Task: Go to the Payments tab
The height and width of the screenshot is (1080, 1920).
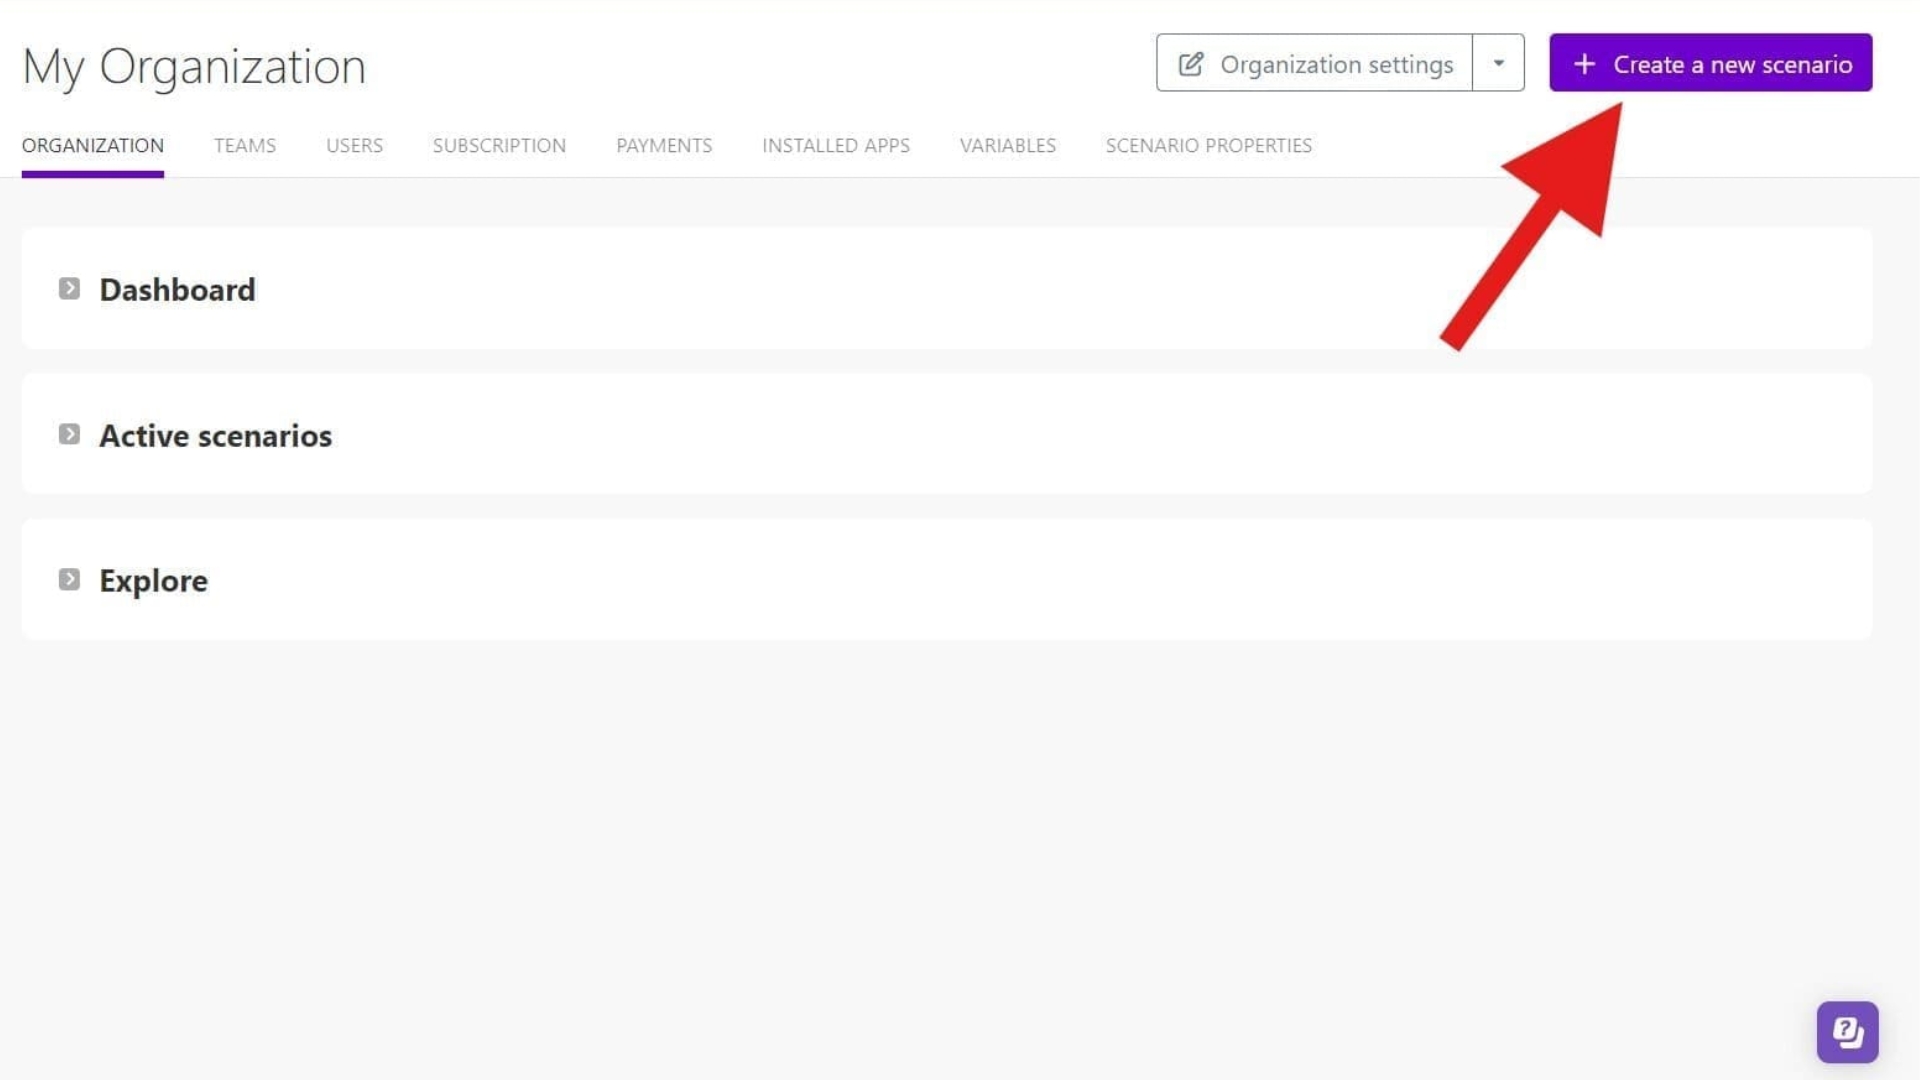Action: (x=664, y=145)
